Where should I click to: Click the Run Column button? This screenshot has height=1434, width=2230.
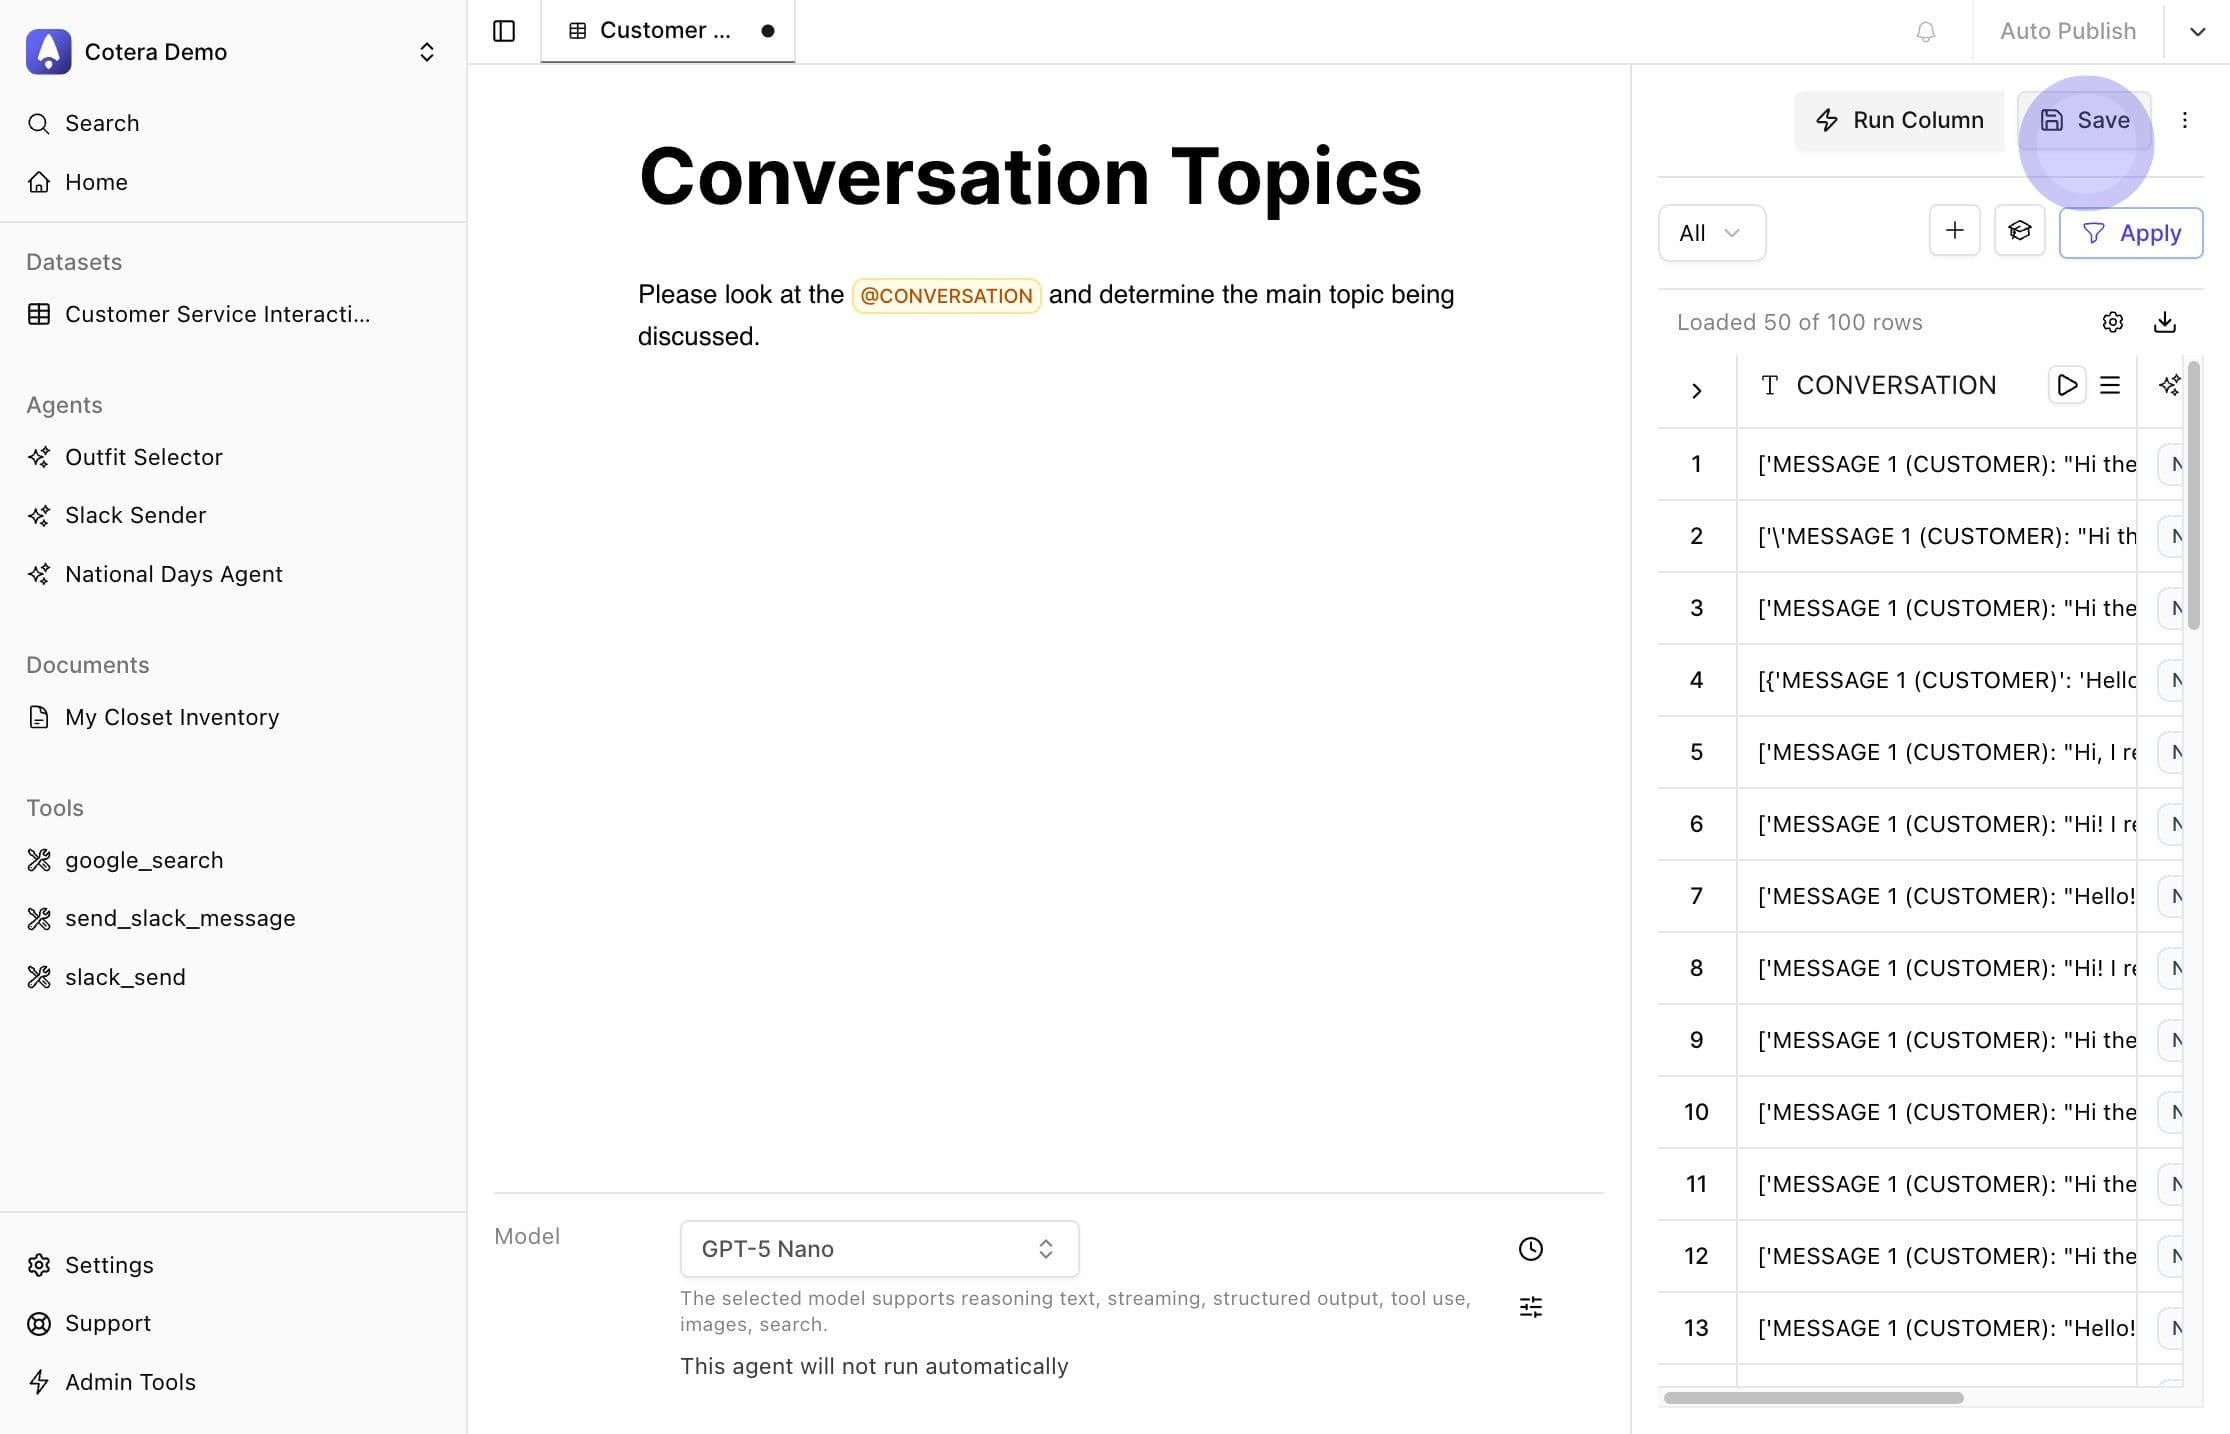(x=1898, y=120)
